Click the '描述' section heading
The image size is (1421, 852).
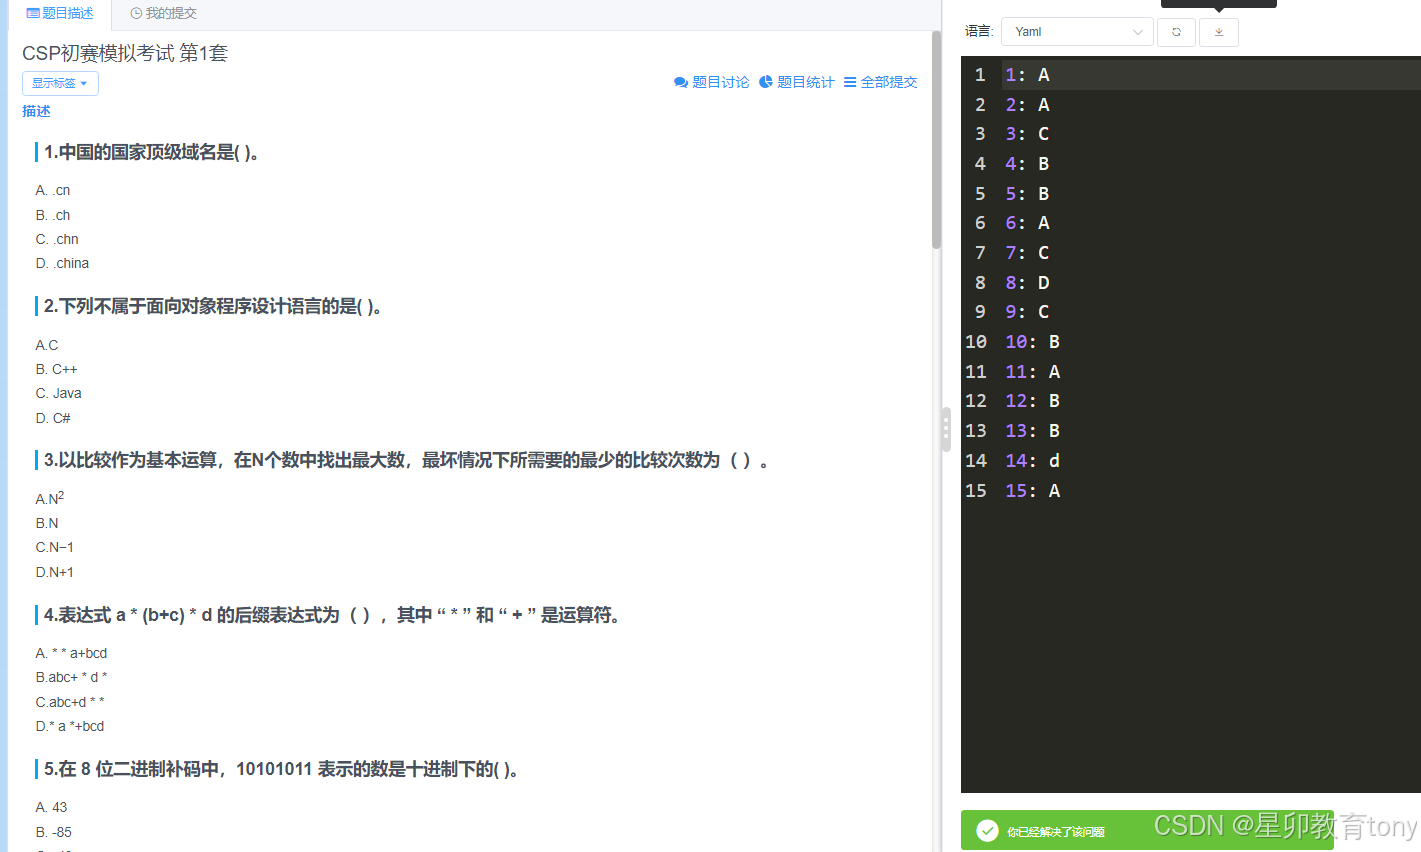coord(36,111)
